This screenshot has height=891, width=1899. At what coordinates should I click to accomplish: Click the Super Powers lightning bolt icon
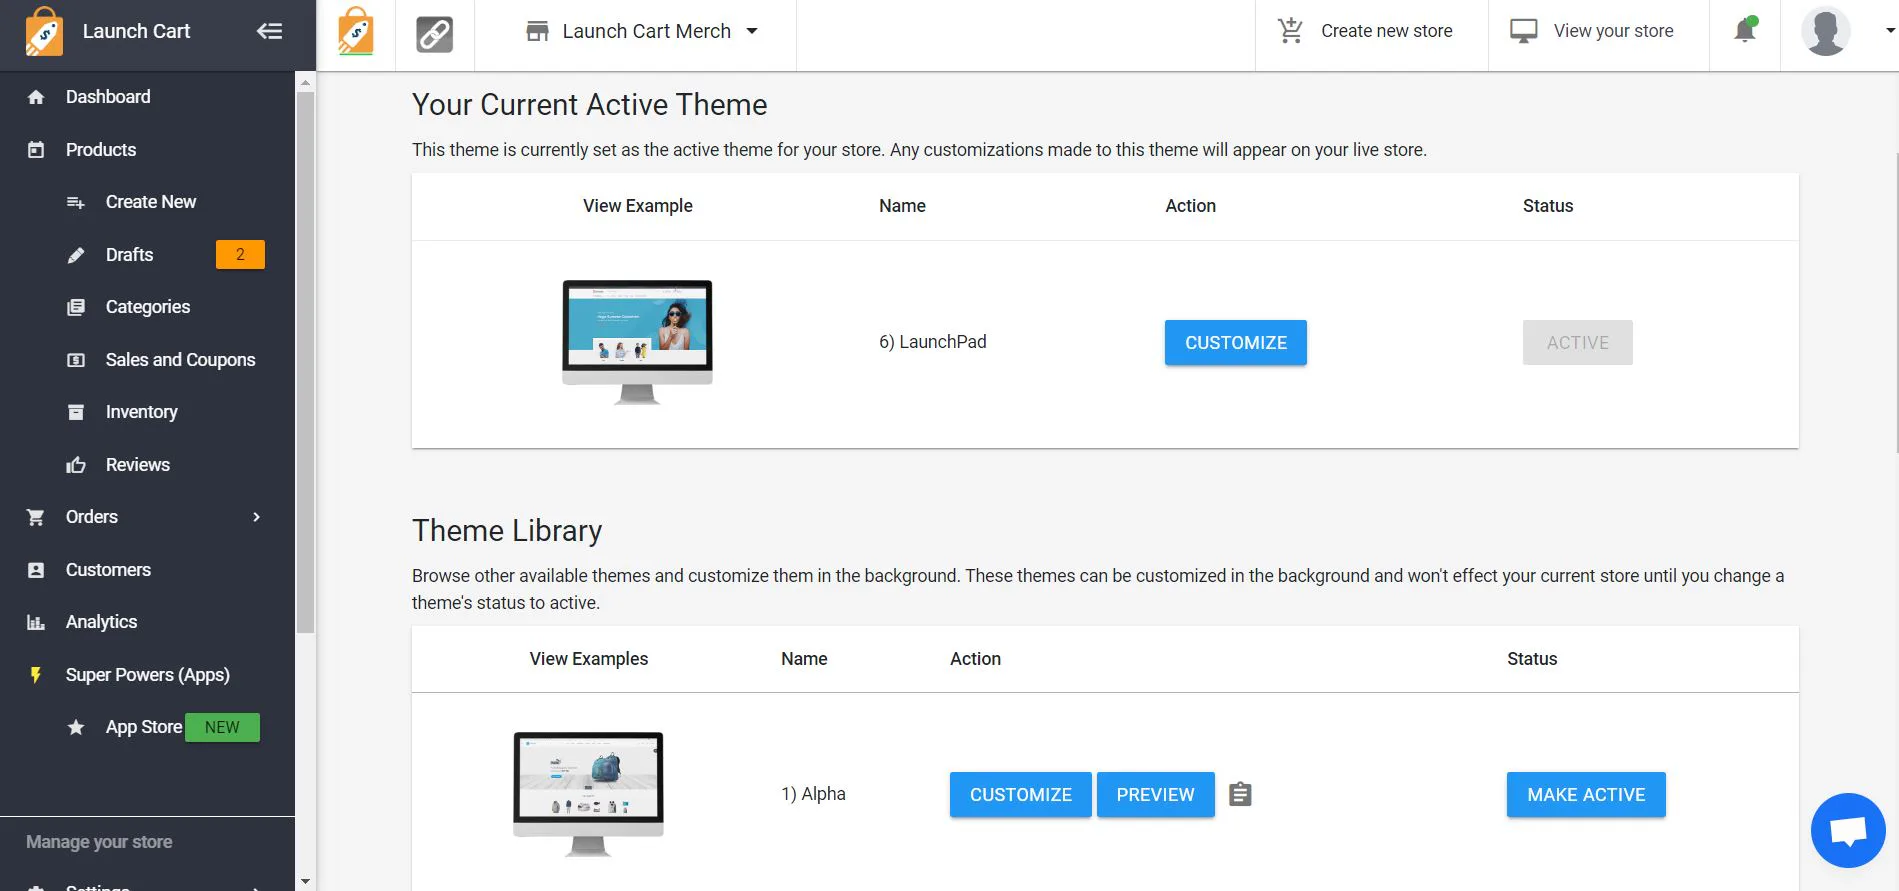coord(36,675)
